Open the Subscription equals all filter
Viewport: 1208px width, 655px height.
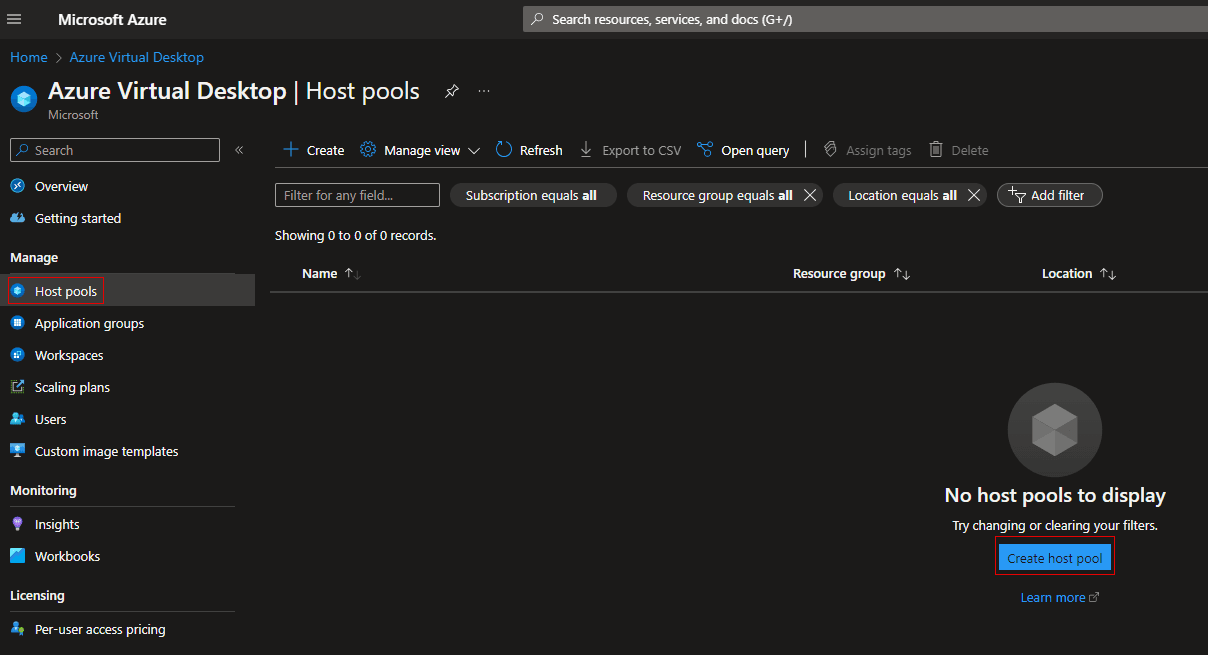point(531,195)
